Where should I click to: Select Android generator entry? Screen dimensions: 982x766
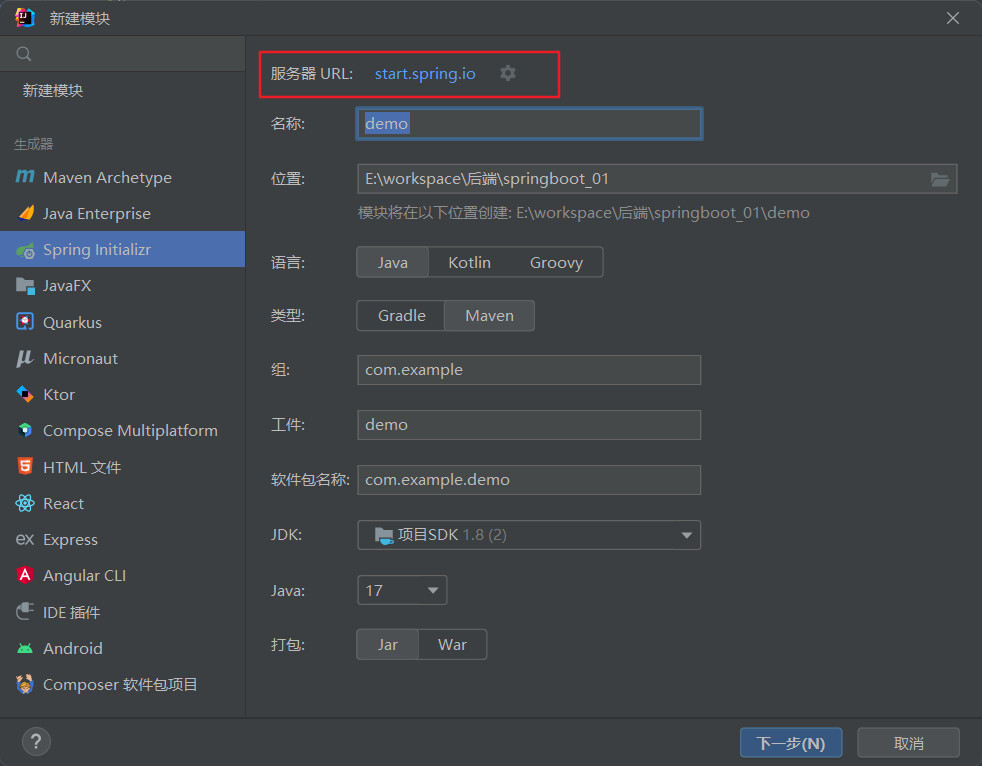coord(123,648)
